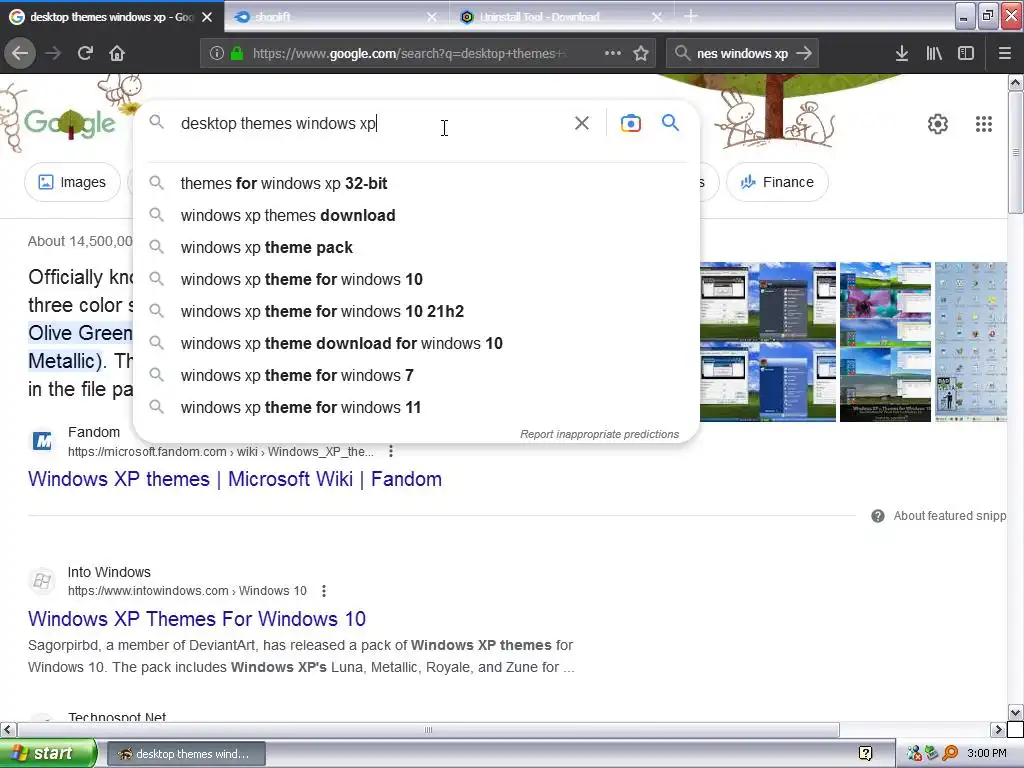
Task: Click the vertical scrollbar up arrow
Action: 1016,82
